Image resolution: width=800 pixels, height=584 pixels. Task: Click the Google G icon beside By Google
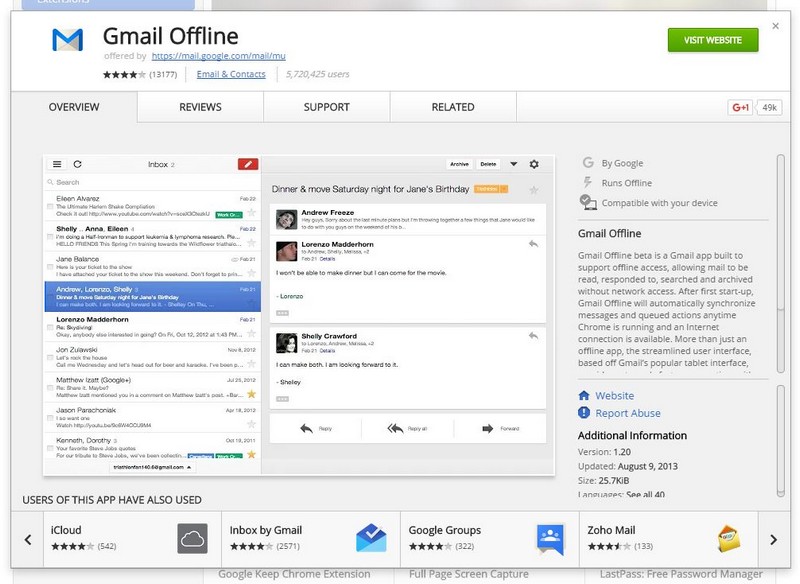[588, 163]
